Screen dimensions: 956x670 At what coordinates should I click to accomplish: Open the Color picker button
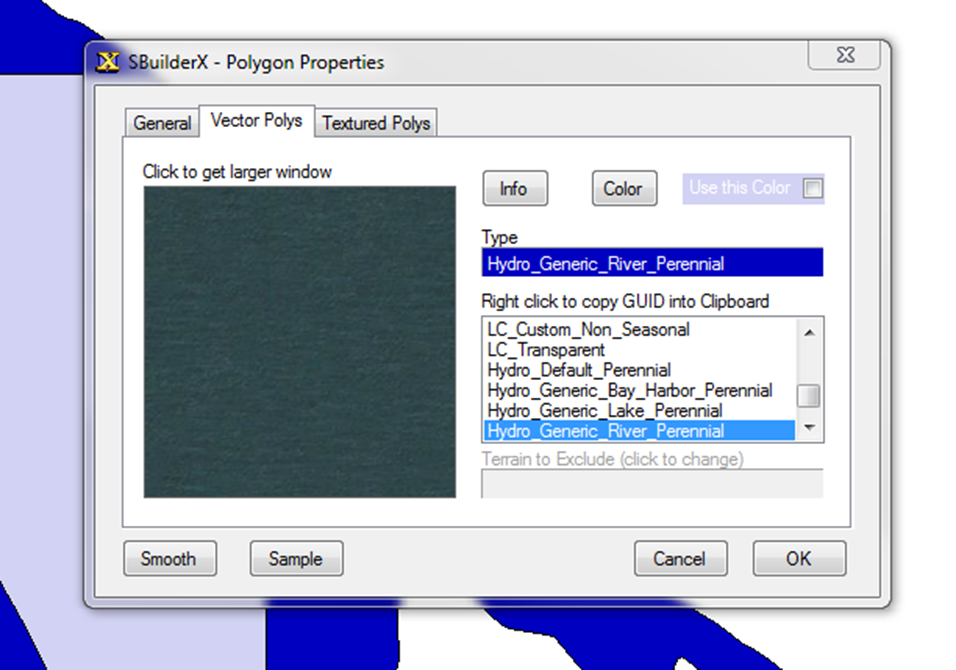pyautogui.click(x=623, y=189)
